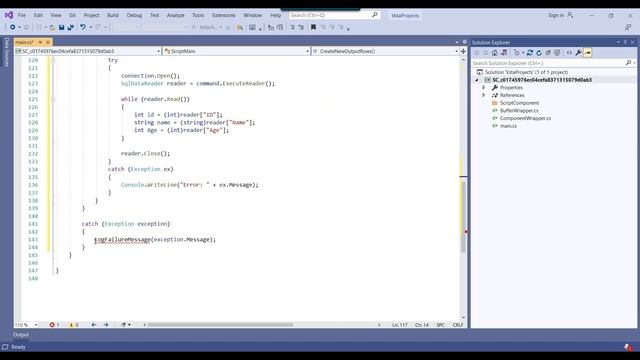Open the Data Sources side tab
Screen dimensions: 640x360
(7, 52)
